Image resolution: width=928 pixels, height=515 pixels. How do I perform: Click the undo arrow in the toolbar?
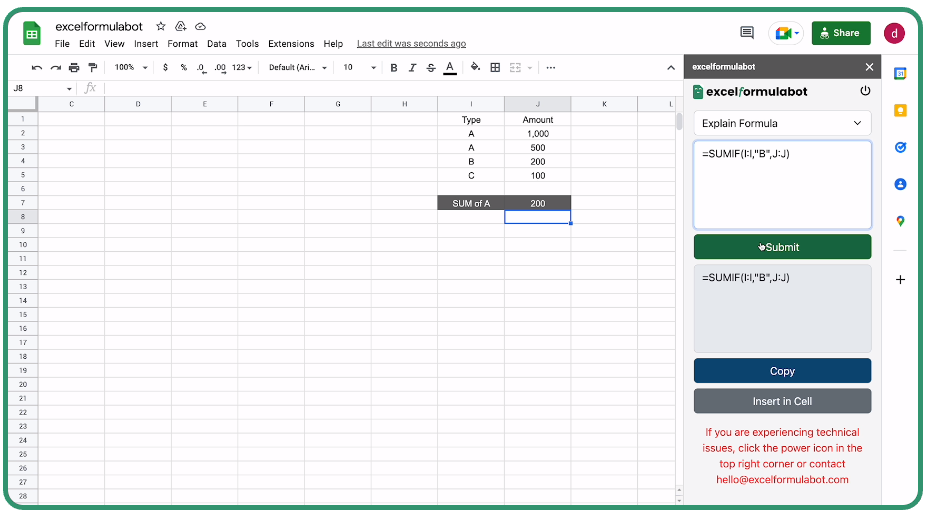pyautogui.click(x=37, y=68)
